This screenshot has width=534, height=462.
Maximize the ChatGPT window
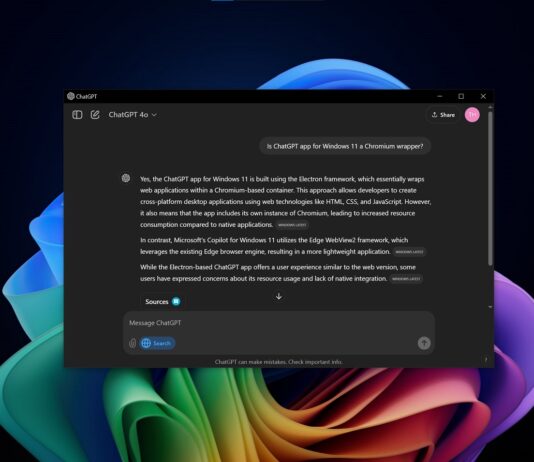click(x=461, y=96)
